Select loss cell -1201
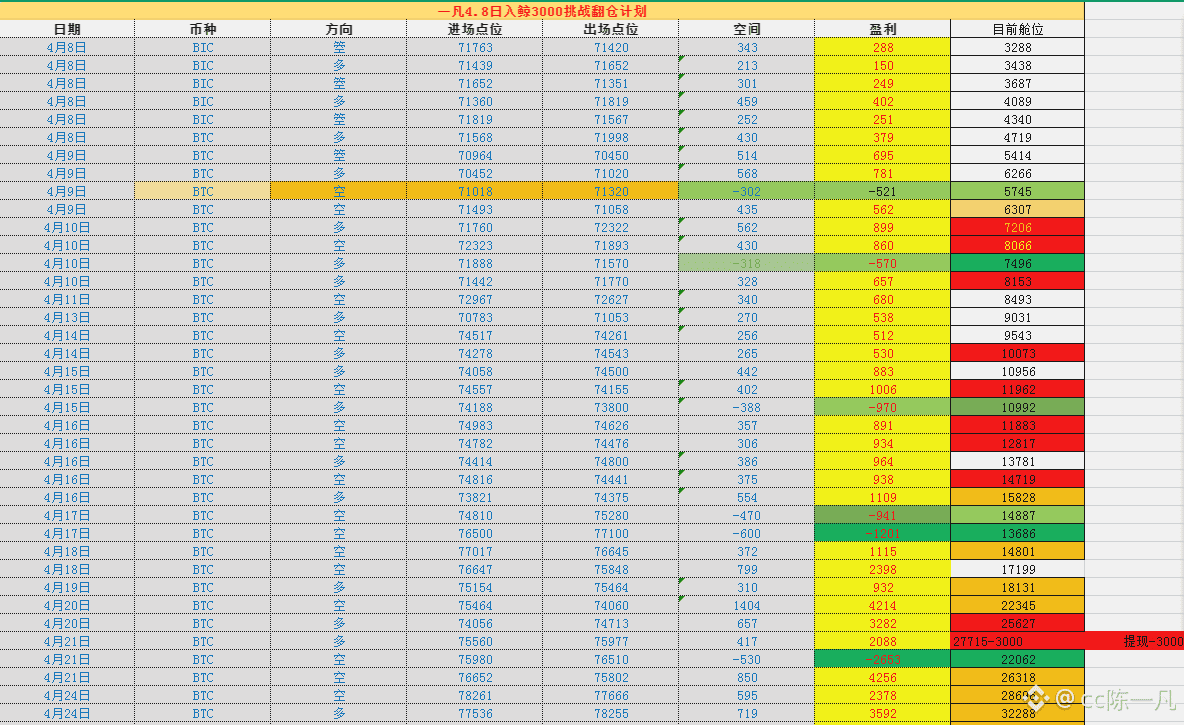The width and height of the screenshot is (1184, 725). click(x=882, y=533)
